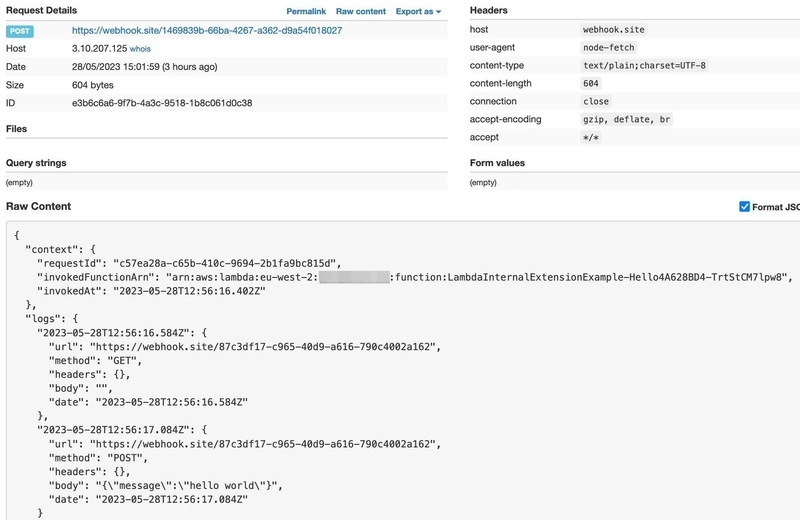Click the Request Details heading
This screenshot has width=800, height=520.
pyautogui.click(x=41, y=10)
